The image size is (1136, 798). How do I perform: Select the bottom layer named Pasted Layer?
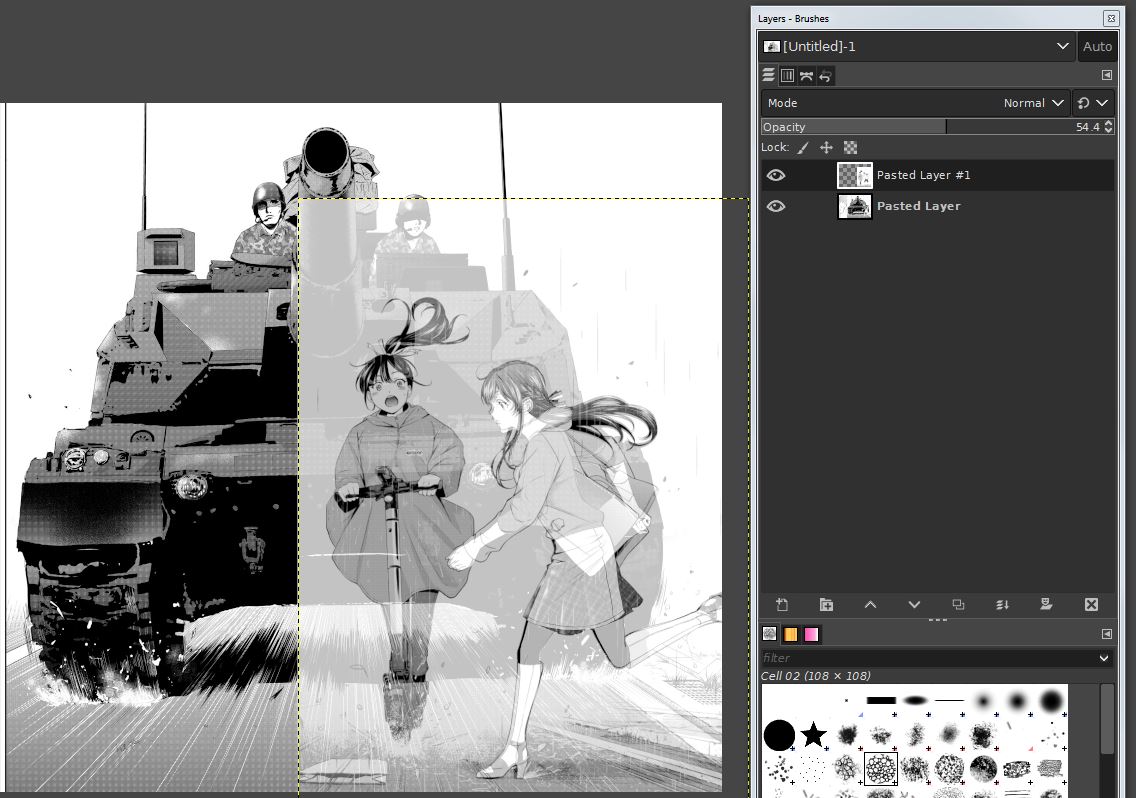coord(919,207)
